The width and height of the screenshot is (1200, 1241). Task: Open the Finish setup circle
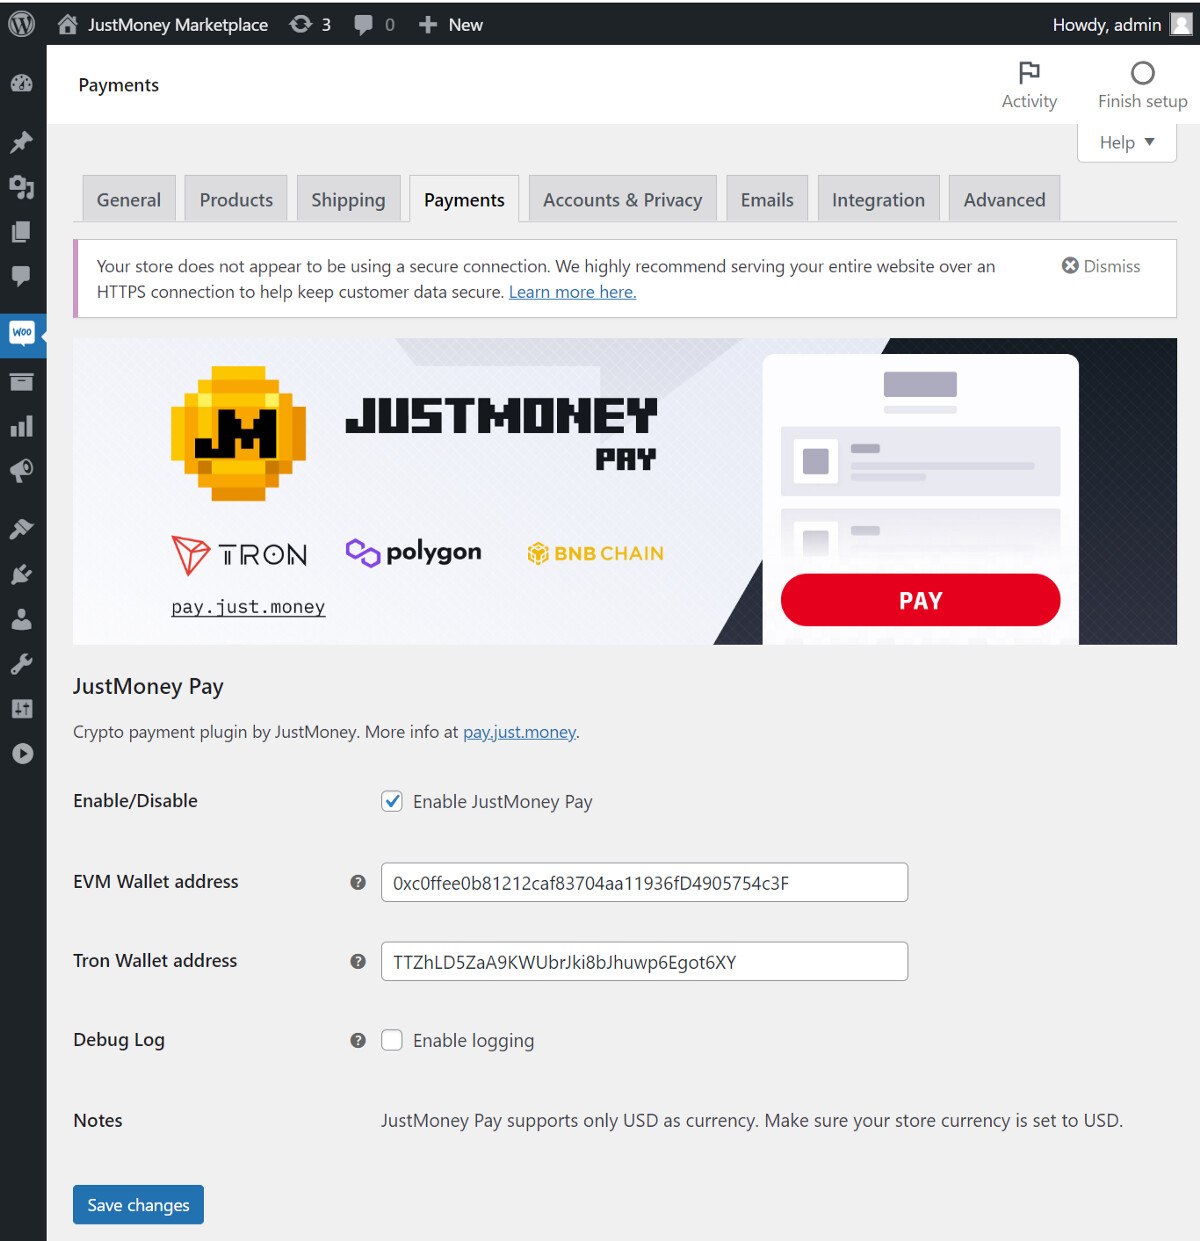(1142, 85)
